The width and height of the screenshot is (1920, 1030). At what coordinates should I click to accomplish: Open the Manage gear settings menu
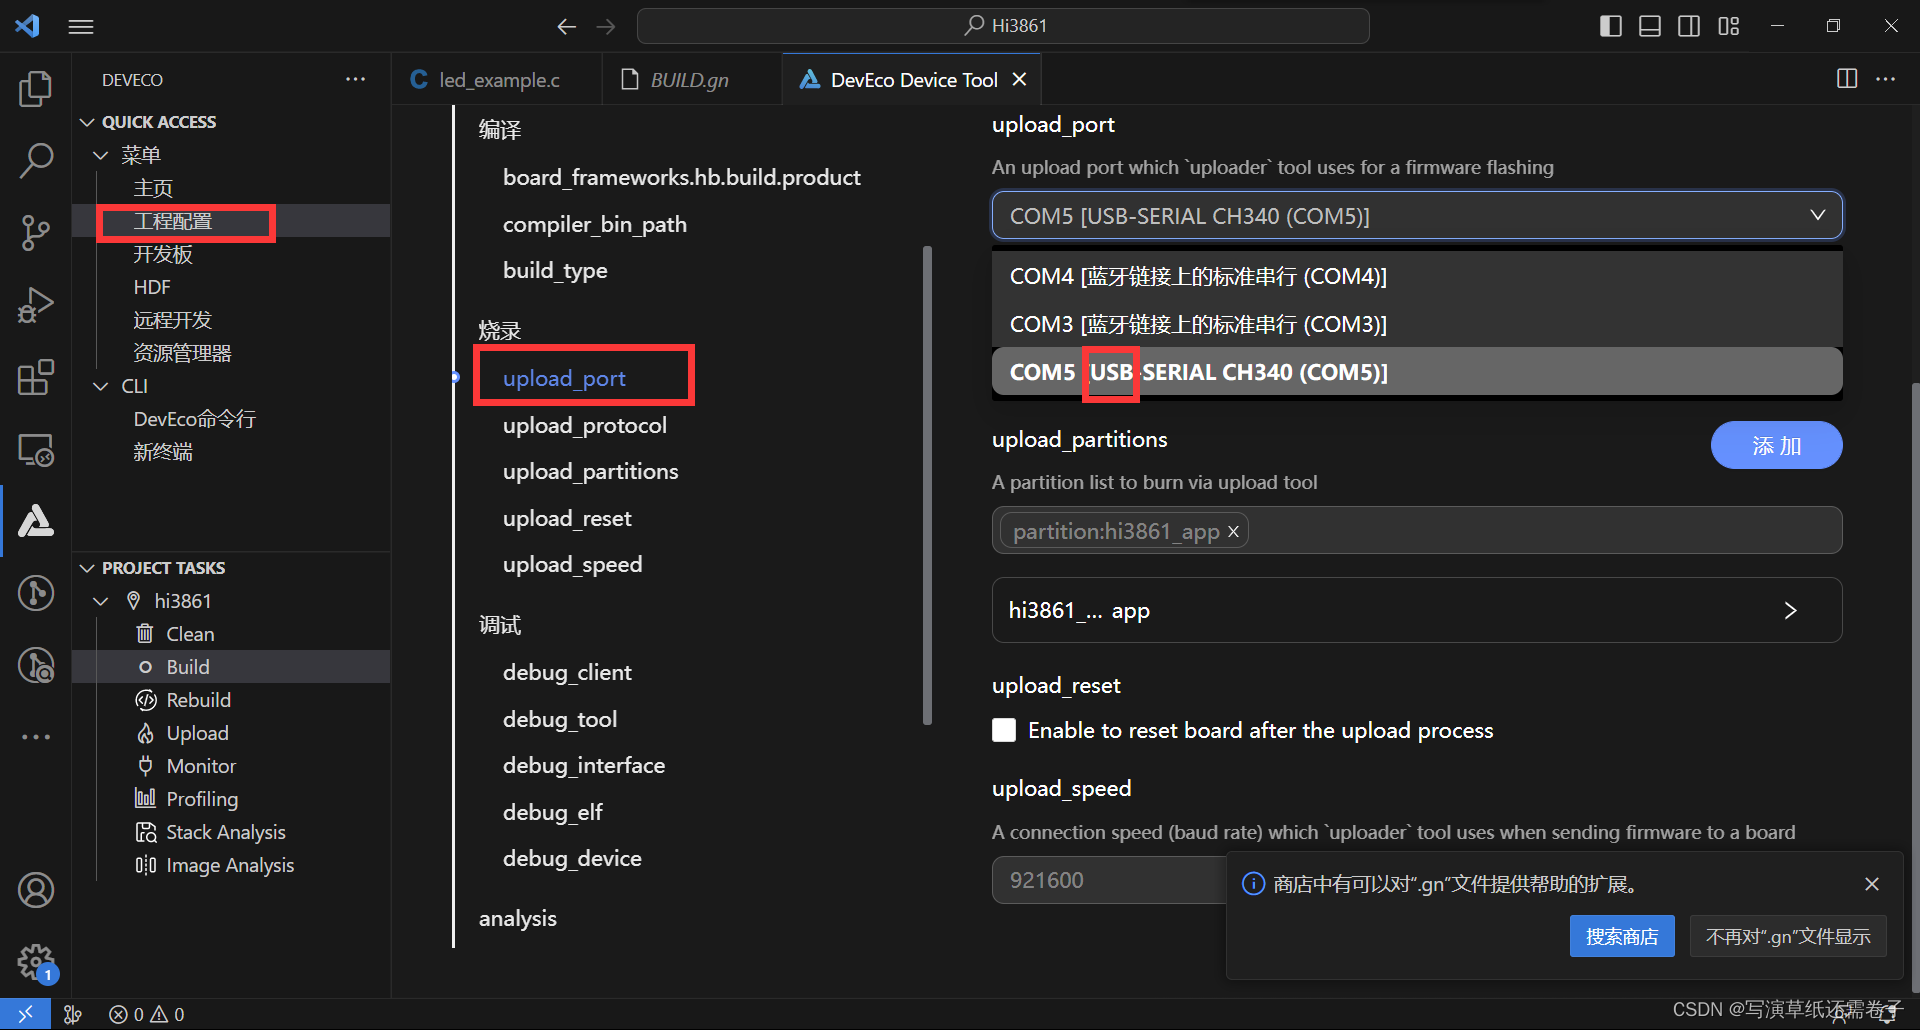point(36,962)
